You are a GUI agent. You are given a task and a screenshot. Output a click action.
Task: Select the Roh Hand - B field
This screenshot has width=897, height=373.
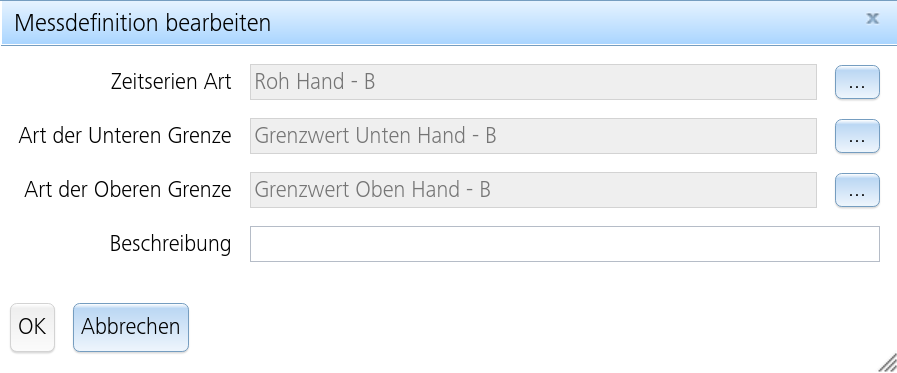(533, 82)
